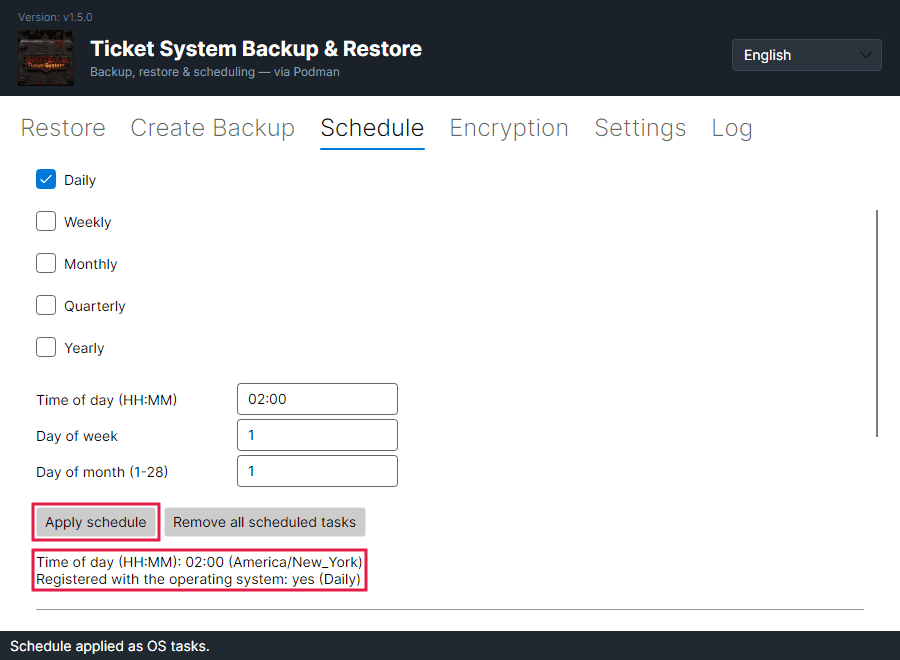
Task: Click the 'Registered with the operating system' line
Action: (198, 579)
